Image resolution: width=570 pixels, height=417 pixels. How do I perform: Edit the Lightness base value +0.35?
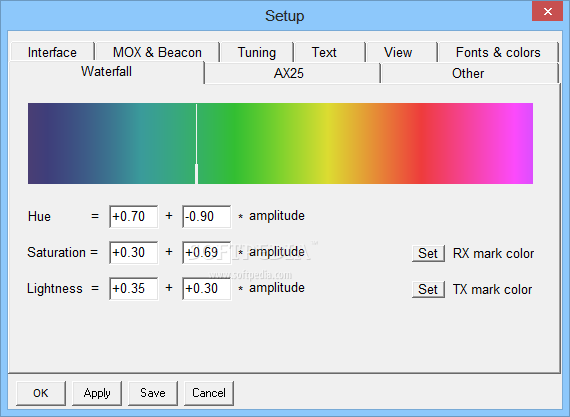(133, 289)
